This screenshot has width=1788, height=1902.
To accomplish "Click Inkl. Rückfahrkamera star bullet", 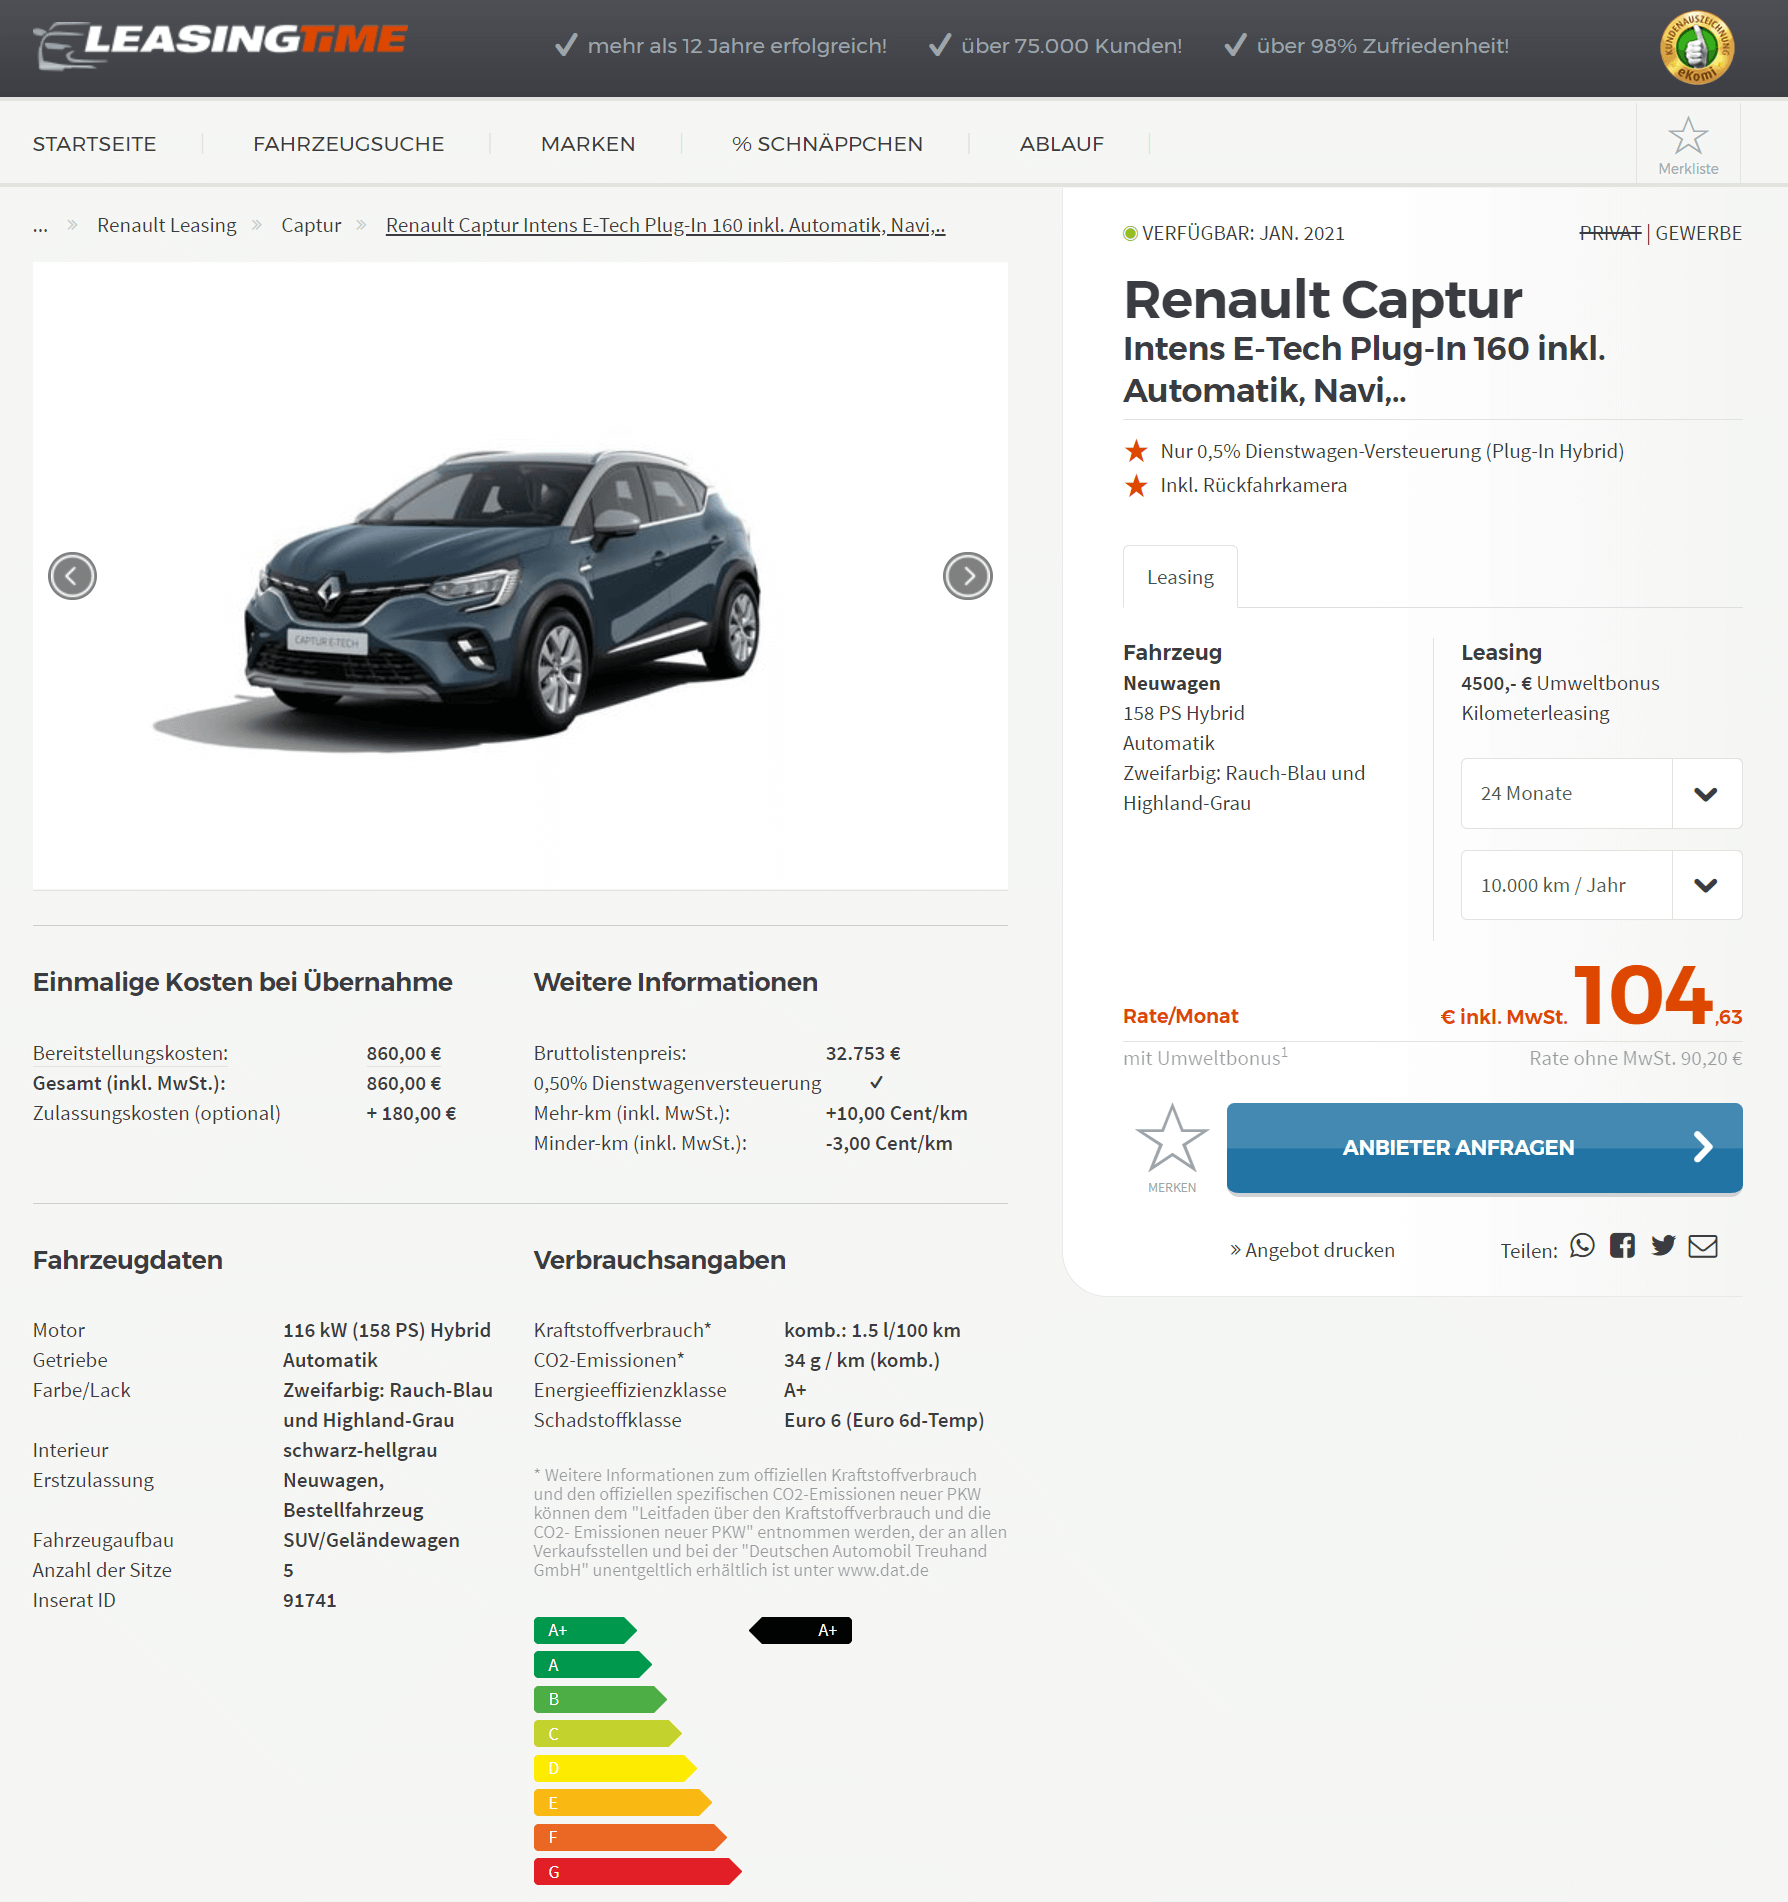I will pyautogui.click(x=1136, y=485).
